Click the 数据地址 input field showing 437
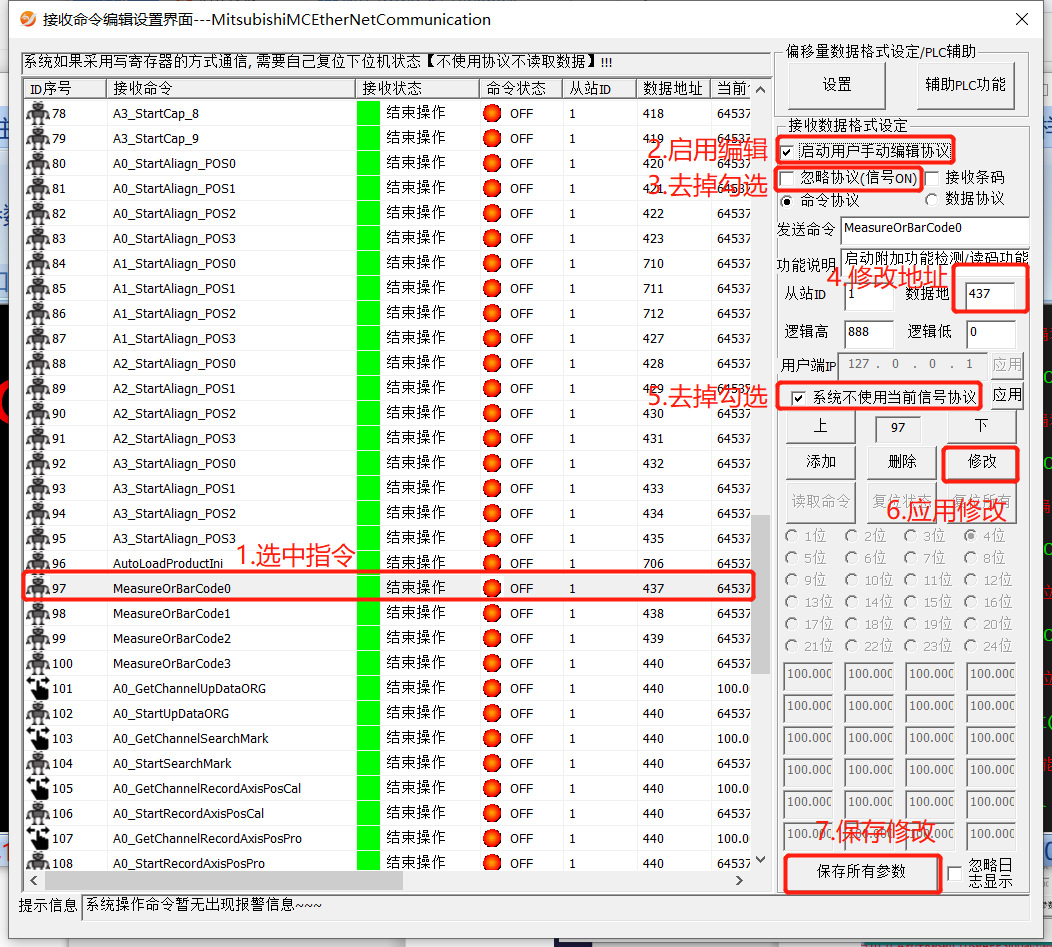1052x947 pixels. [x=989, y=294]
